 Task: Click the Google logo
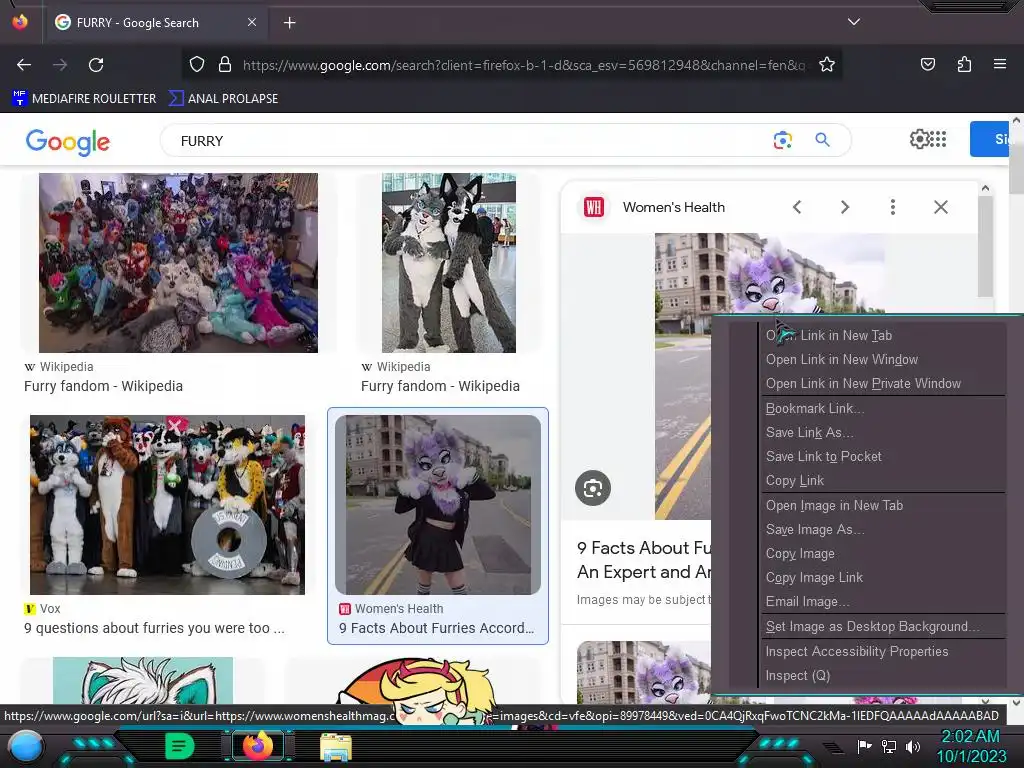click(x=68, y=142)
